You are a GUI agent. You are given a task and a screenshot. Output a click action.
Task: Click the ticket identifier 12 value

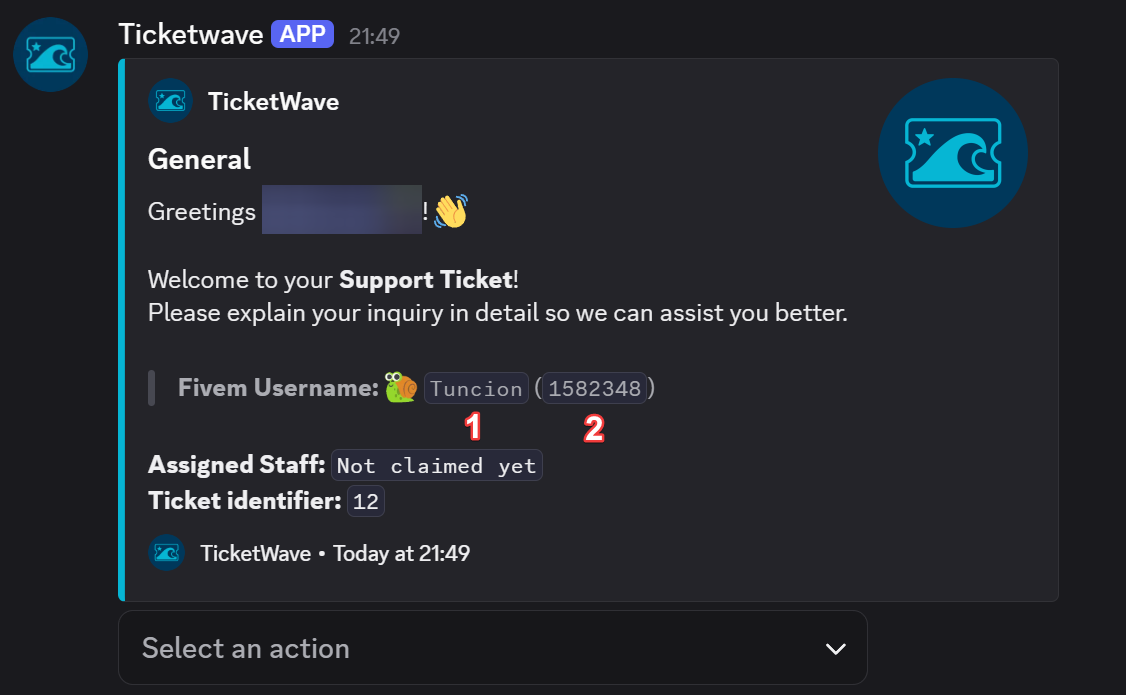(x=366, y=501)
